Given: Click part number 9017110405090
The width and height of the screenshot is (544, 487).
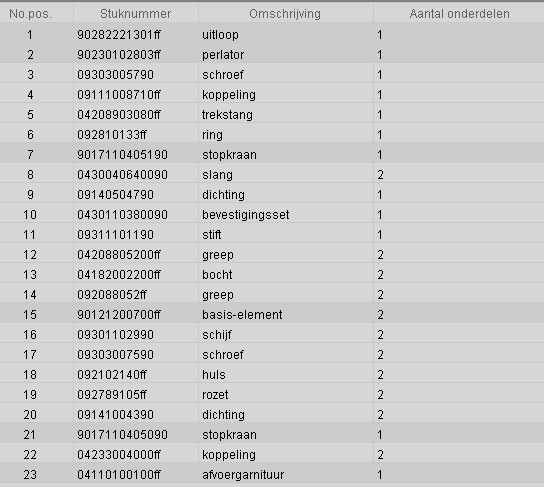Looking at the screenshot, I should point(122,435).
